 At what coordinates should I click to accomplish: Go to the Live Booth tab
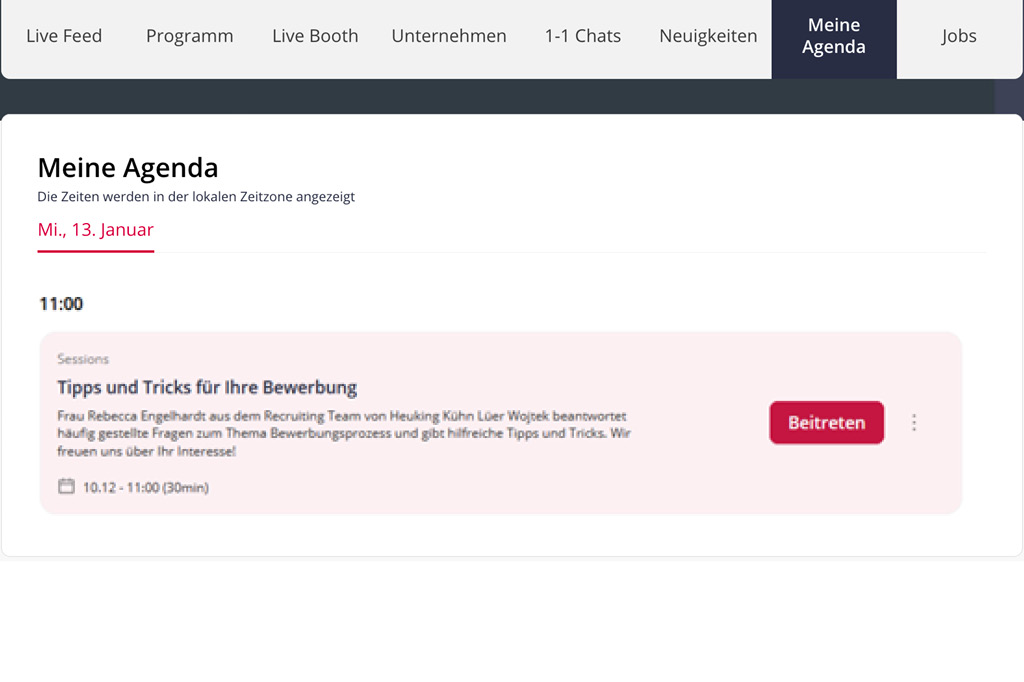coord(315,36)
